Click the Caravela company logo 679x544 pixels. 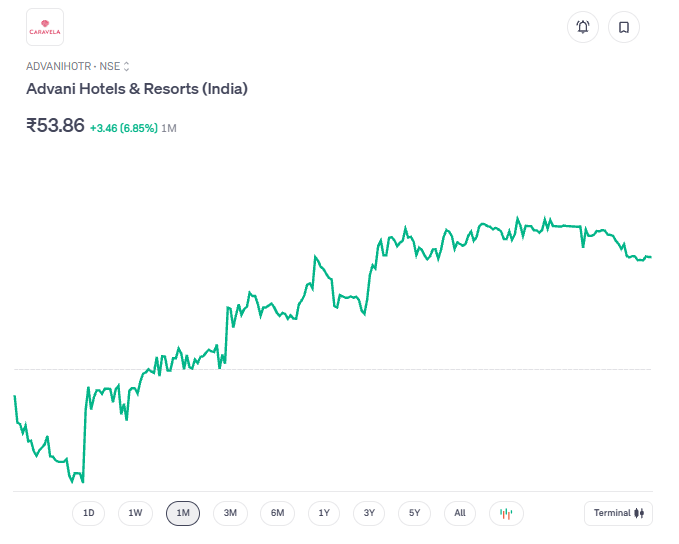tap(44, 27)
